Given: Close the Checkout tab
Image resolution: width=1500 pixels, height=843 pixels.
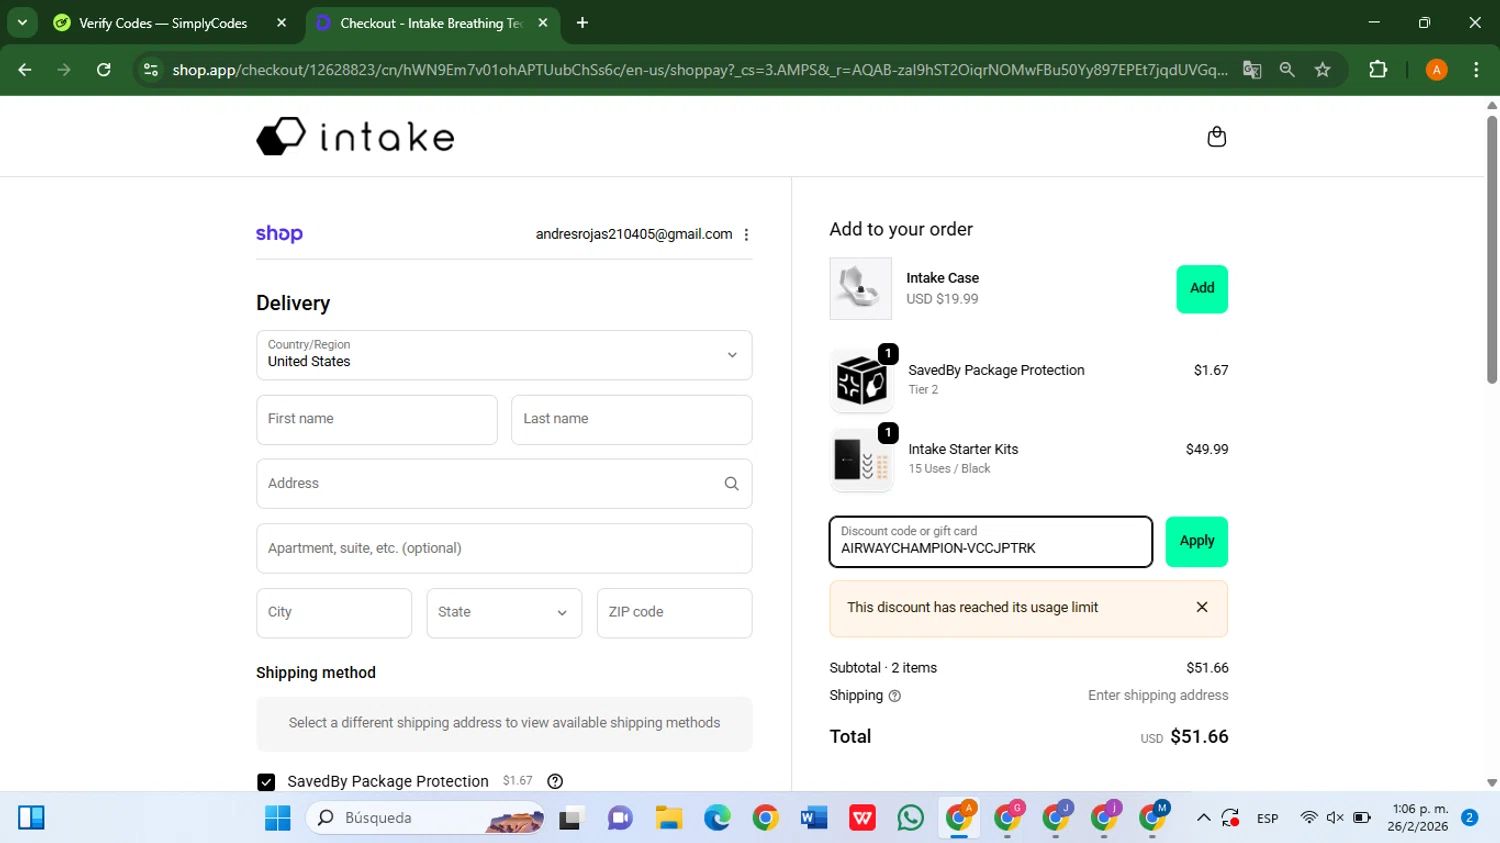Looking at the screenshot, I should coord(543,22).
